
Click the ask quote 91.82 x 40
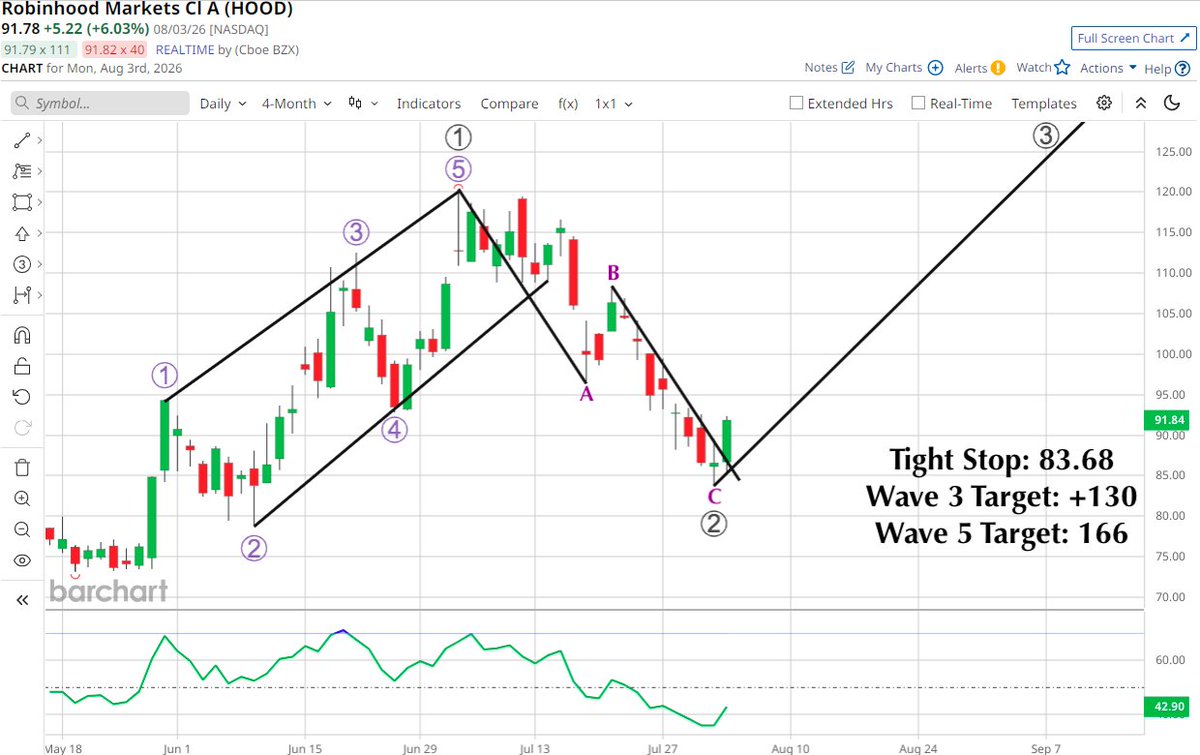(116, 49)
